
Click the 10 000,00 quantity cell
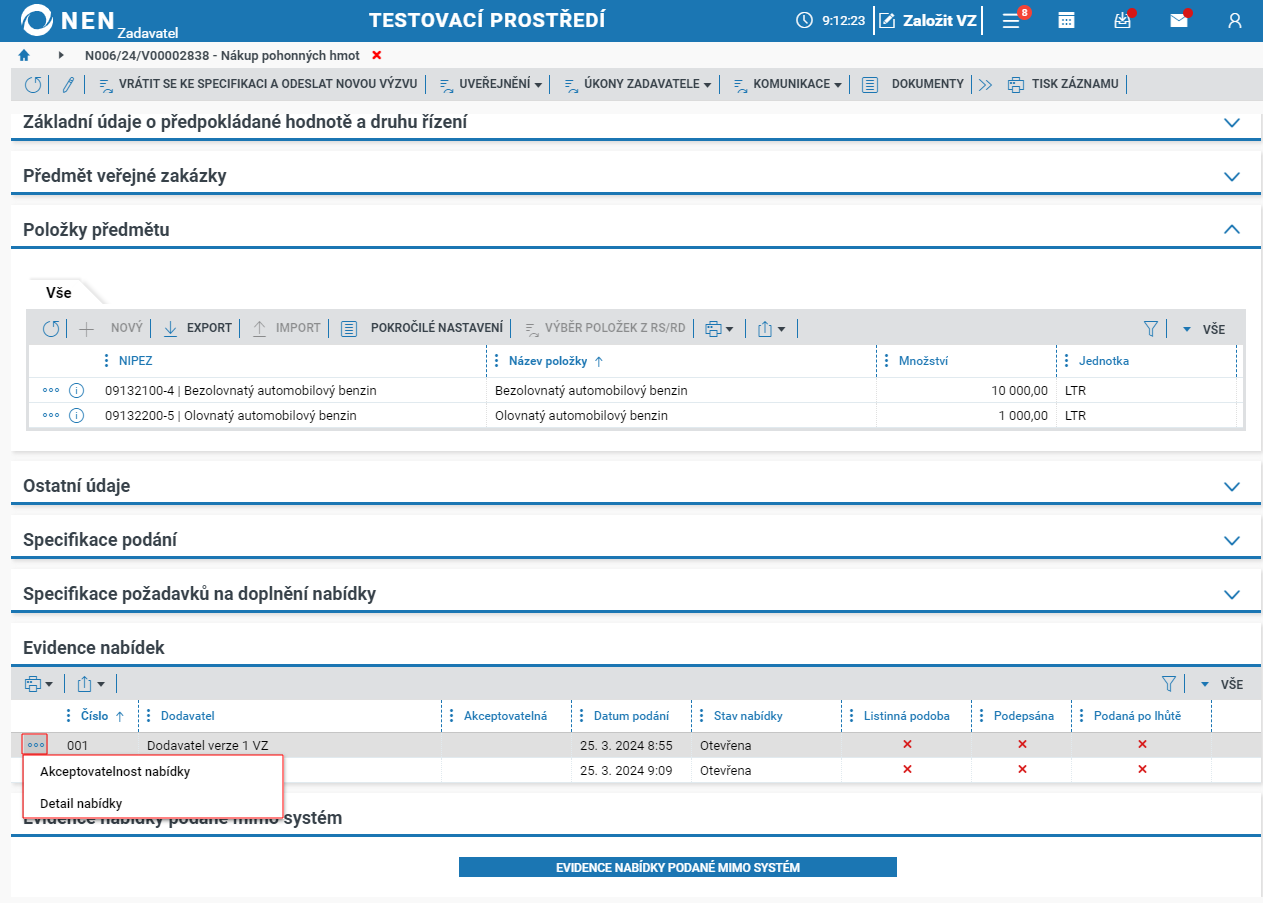point(966,391)
